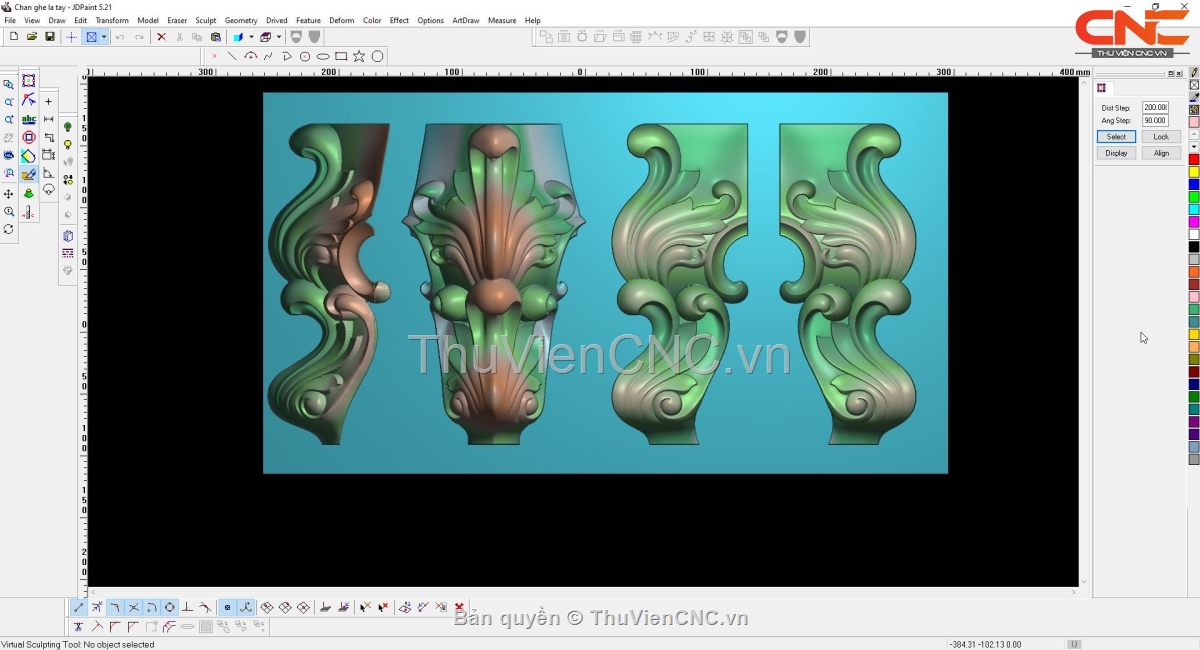Click the Save file icon

tap(50, 37)
